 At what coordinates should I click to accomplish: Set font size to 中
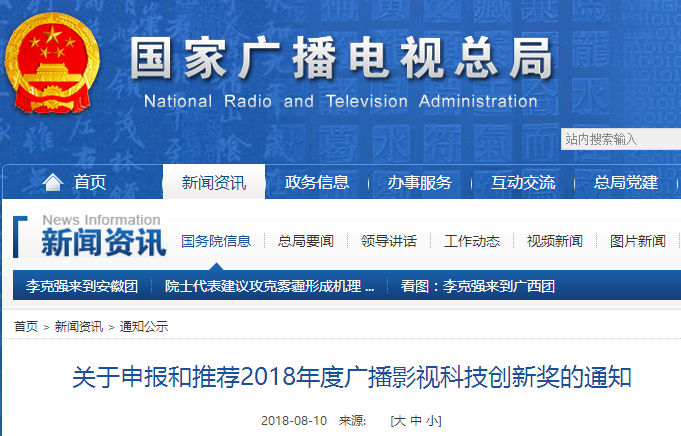(x=416, y=420)
